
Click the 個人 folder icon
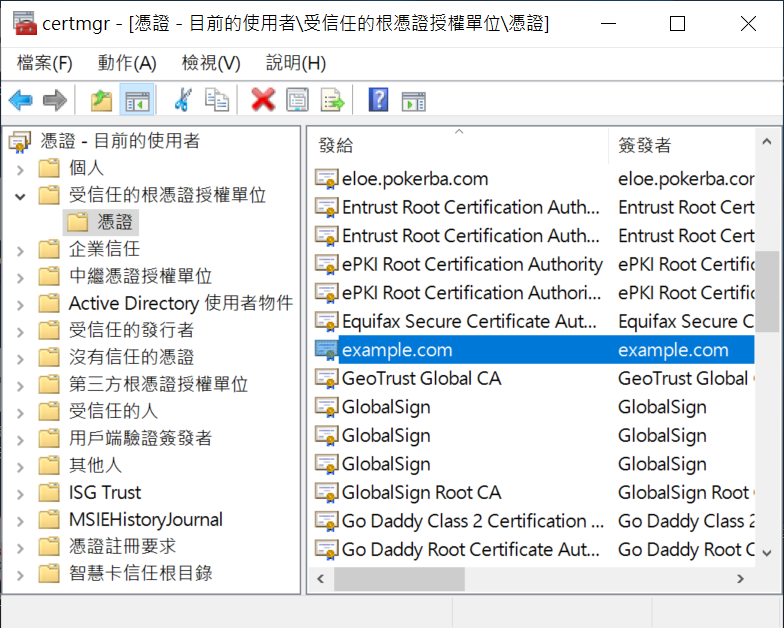coord(49,168)
